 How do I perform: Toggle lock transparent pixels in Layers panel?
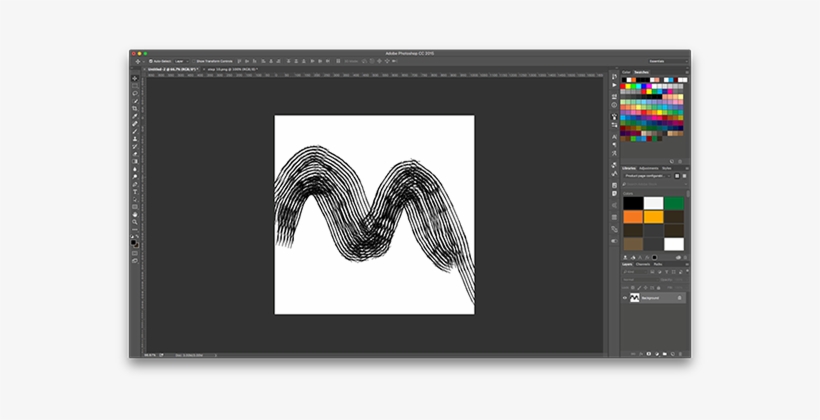(x=633, y=288)
